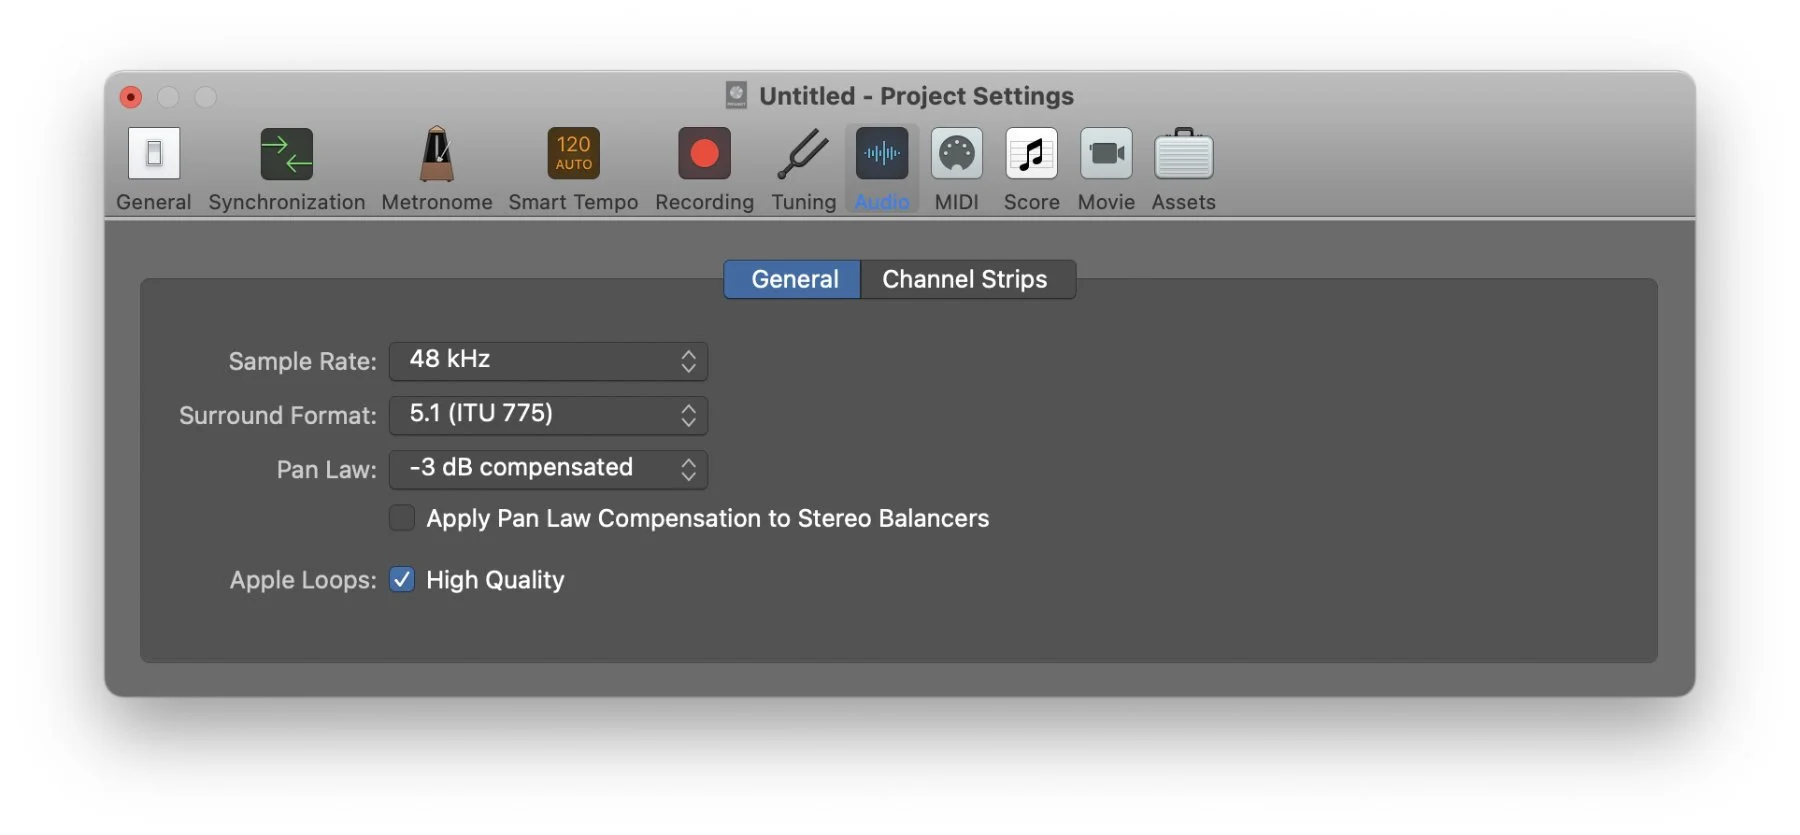Open the Metronome settings pane

437,168
